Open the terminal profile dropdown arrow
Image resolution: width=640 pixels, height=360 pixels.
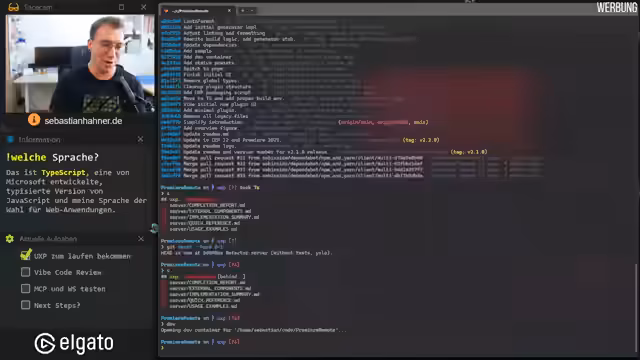tap(252, 11)
